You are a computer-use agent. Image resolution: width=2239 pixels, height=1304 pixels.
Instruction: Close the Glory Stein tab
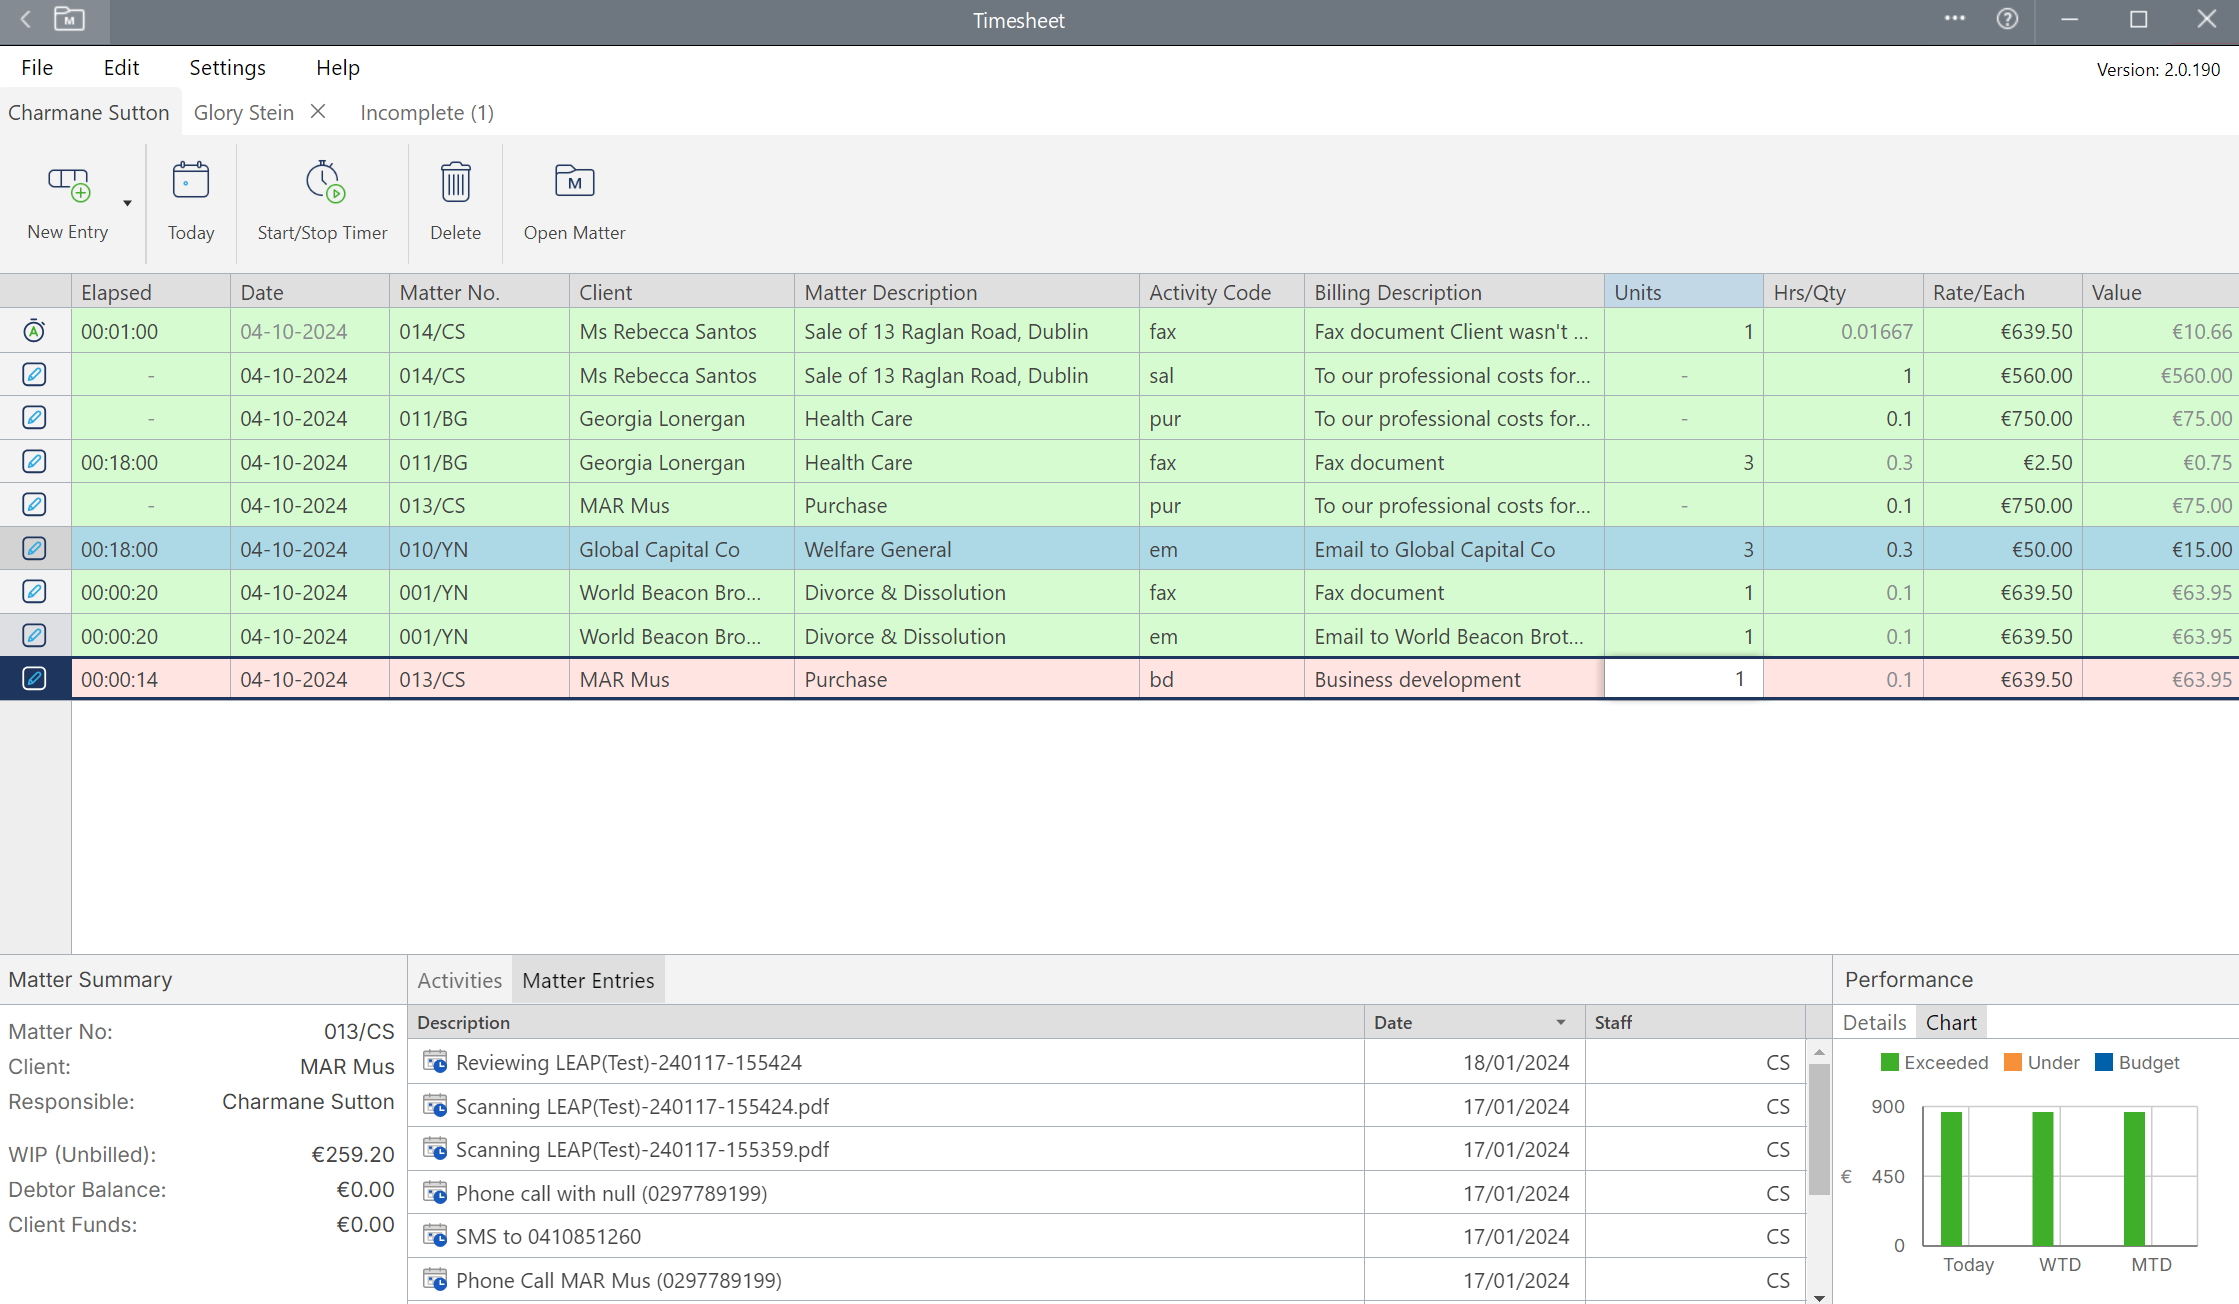[317, 112]
